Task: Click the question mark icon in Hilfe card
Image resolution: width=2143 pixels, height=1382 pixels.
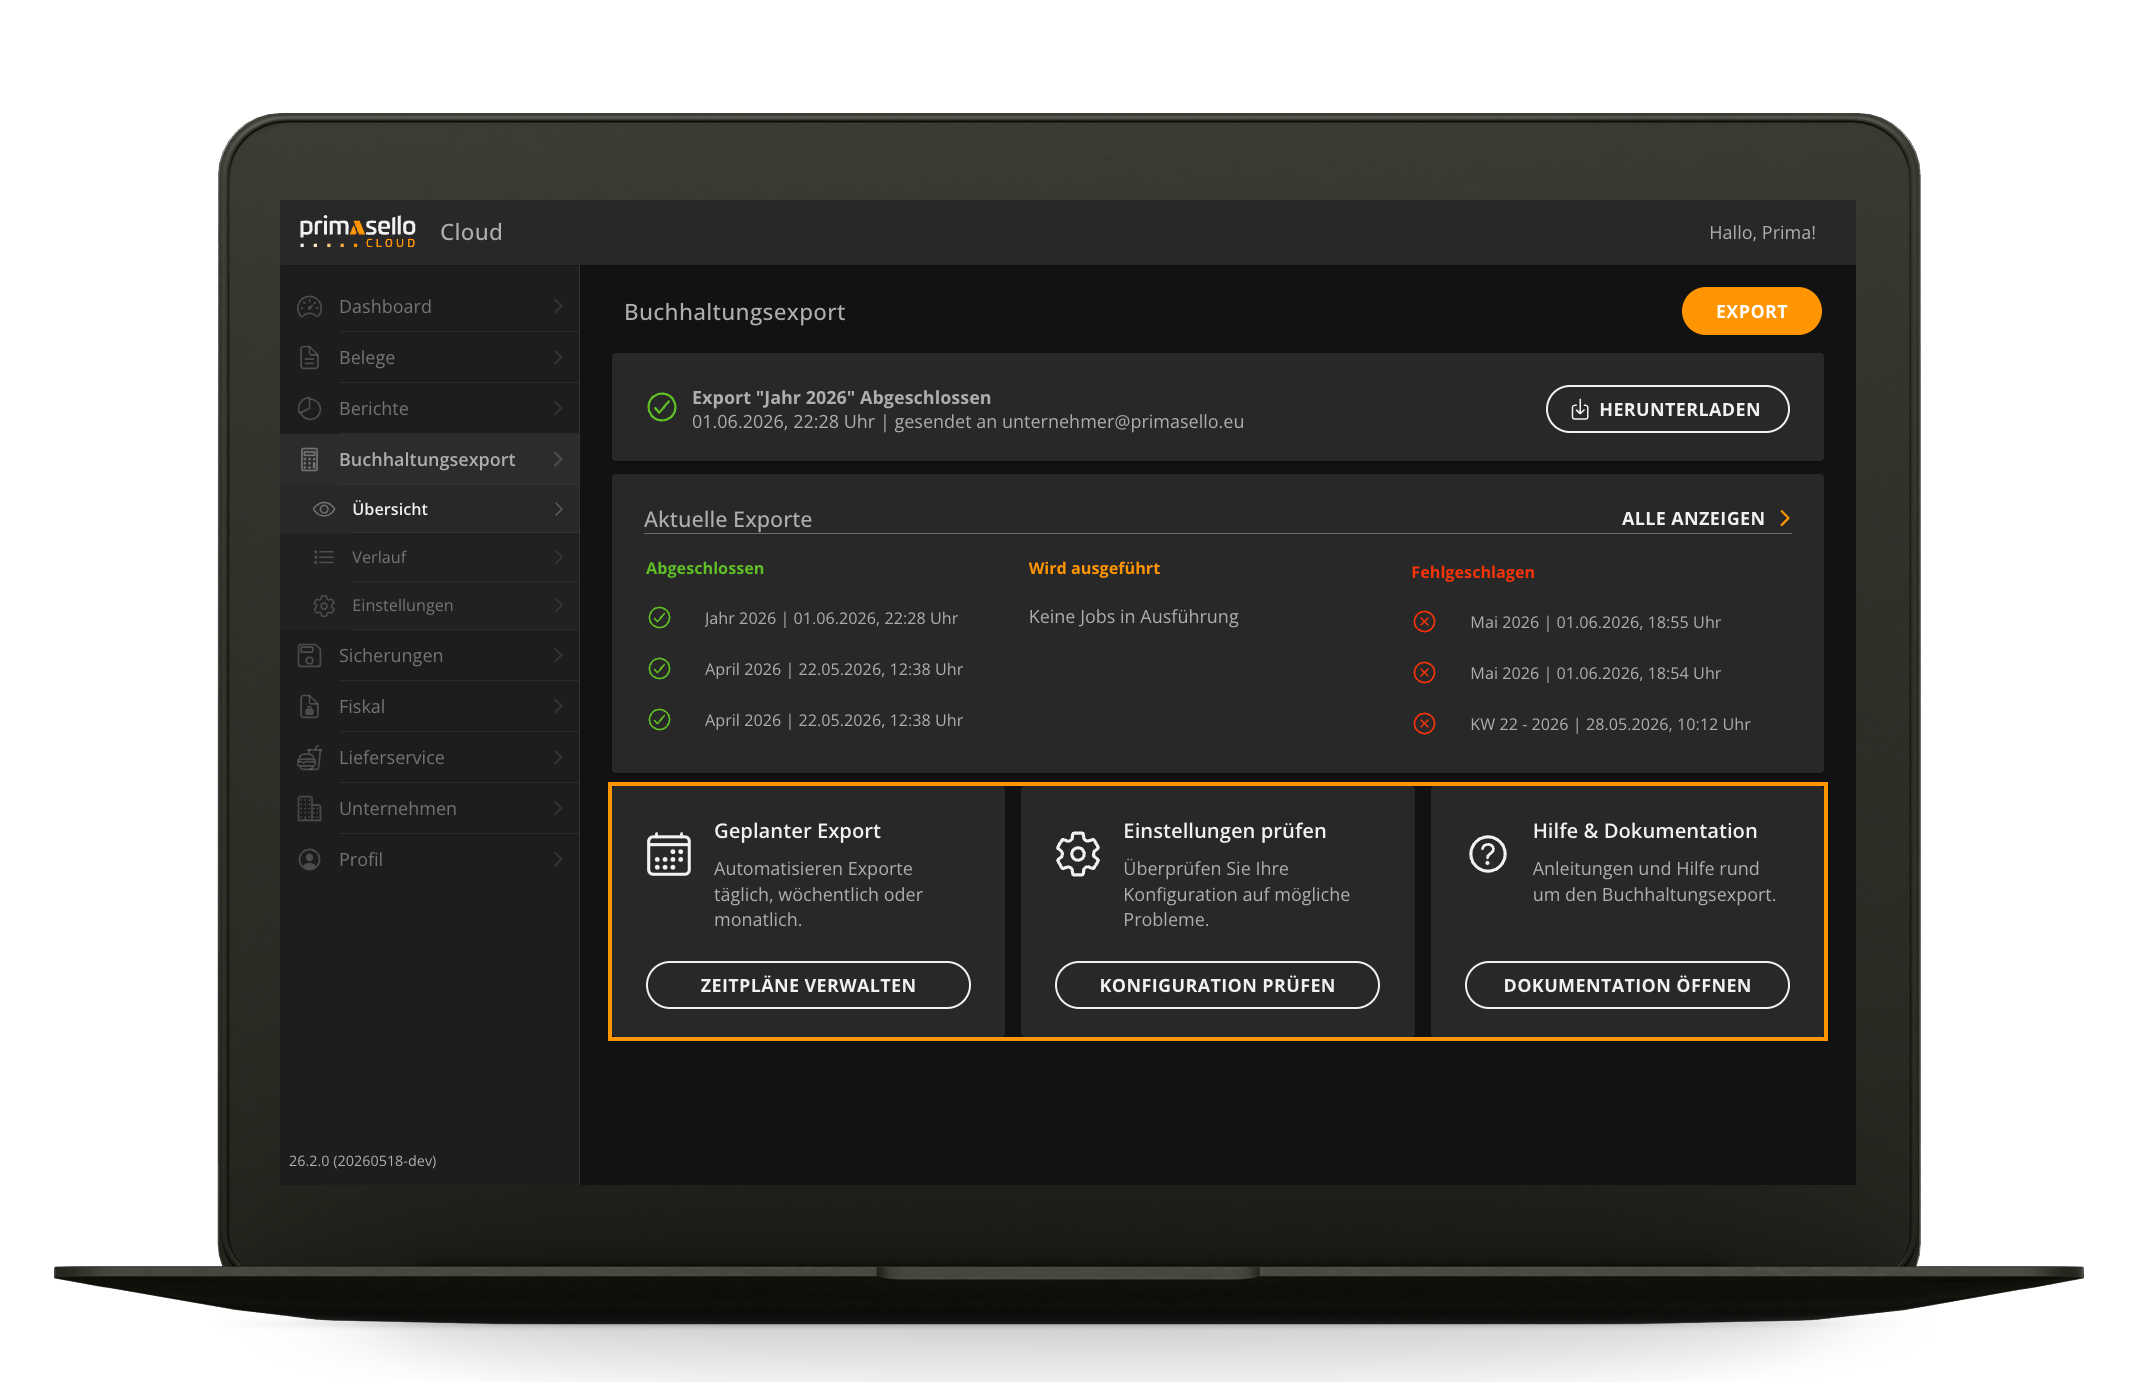Action: pos(1488,854)
